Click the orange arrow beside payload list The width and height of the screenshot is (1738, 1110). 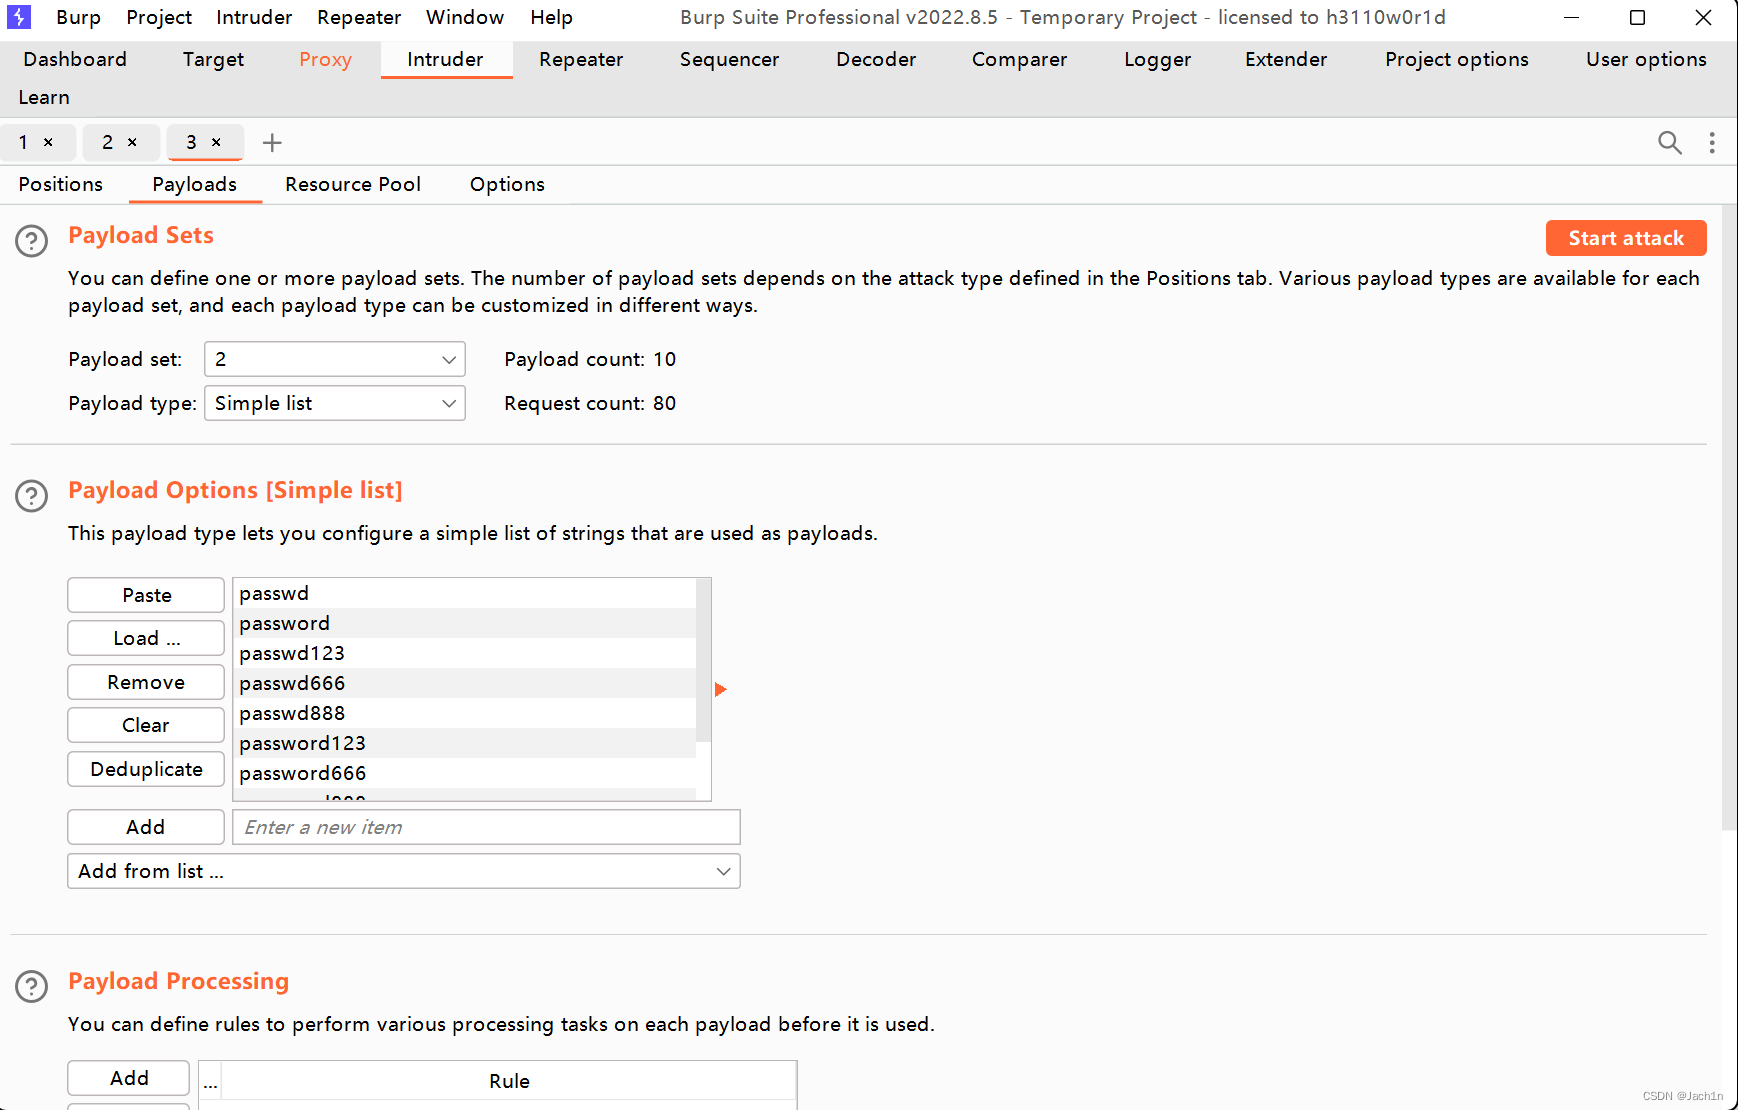coord(720,689)
